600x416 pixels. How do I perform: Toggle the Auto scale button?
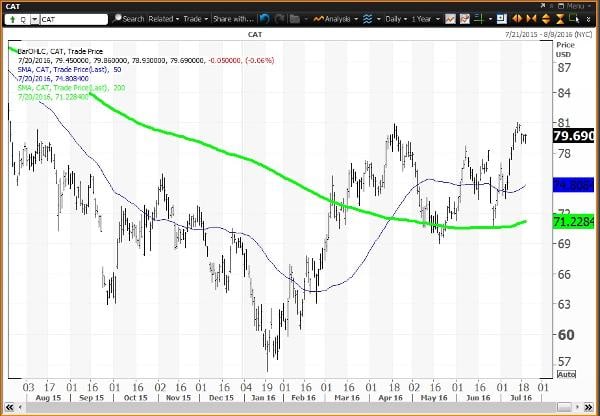click(x=565, y=374)
